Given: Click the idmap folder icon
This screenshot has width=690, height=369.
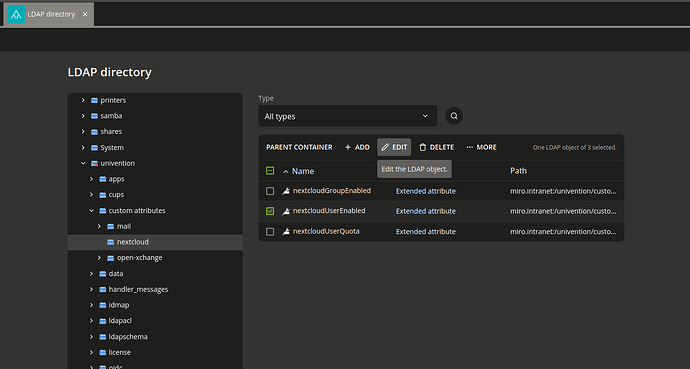Looking at the screenshot, I should pyautogui.click(x=103, y=305).
